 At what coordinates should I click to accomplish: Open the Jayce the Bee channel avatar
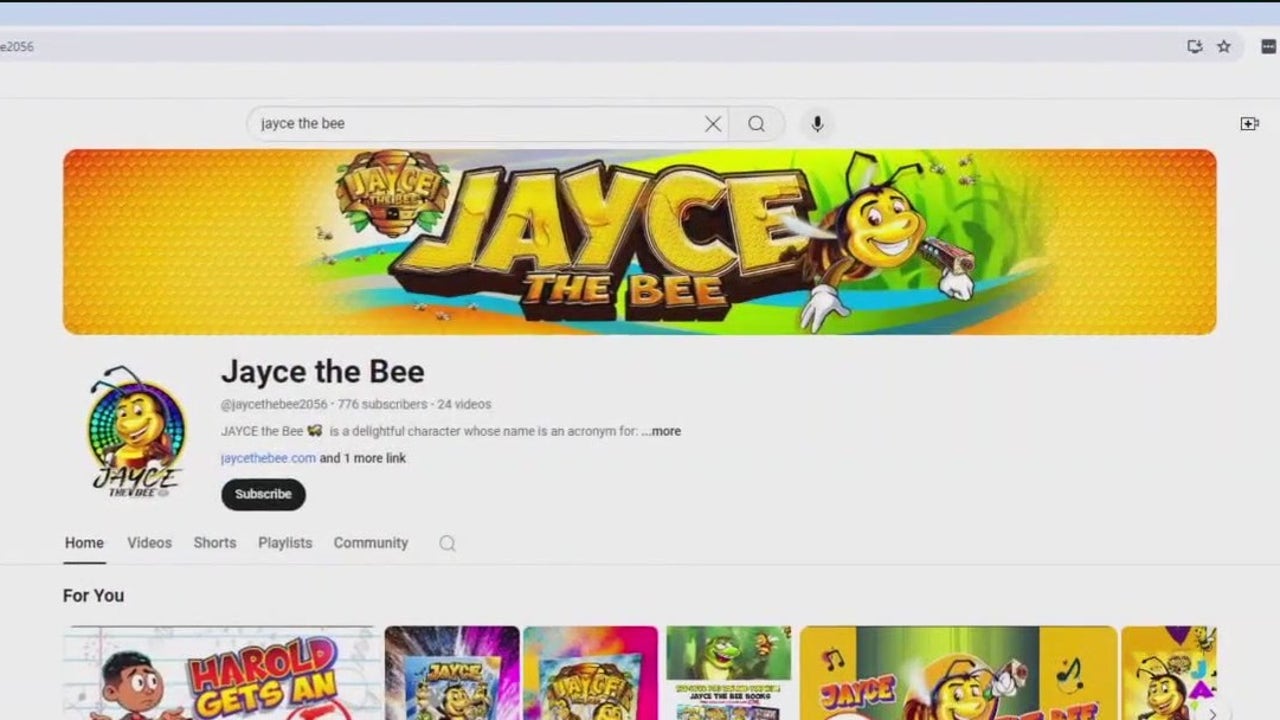point(134,432)
